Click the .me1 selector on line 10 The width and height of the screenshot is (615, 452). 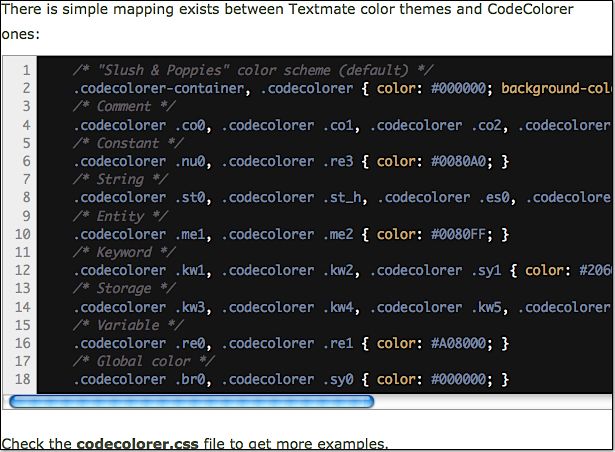tap(190, 234)
